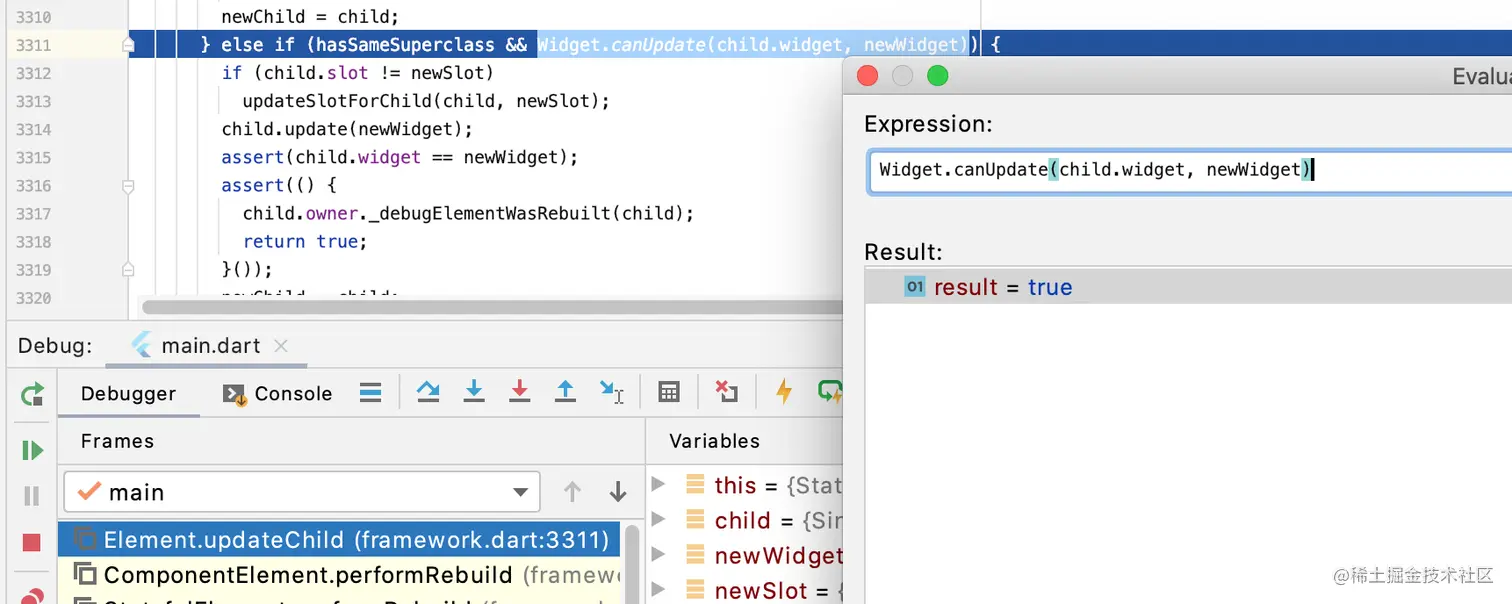
Task: Open the main thread dropdown
Action: tap(302, 492)
